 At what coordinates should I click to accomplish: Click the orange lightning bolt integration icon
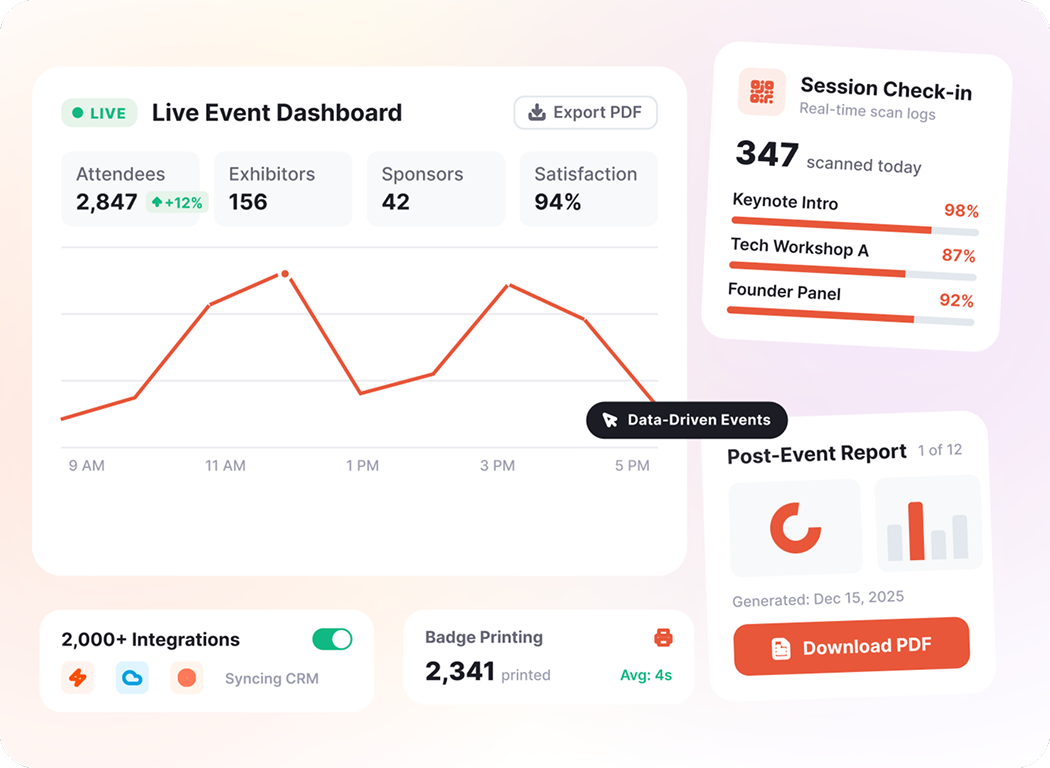coord(78,678)
